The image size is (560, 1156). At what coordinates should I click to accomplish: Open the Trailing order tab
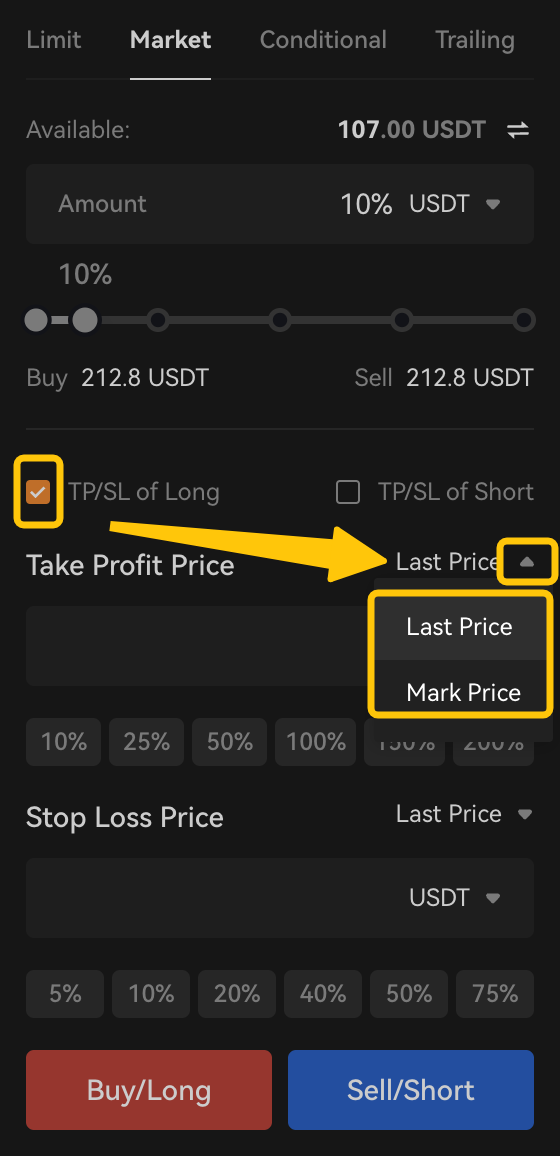[x=475, y=40]
